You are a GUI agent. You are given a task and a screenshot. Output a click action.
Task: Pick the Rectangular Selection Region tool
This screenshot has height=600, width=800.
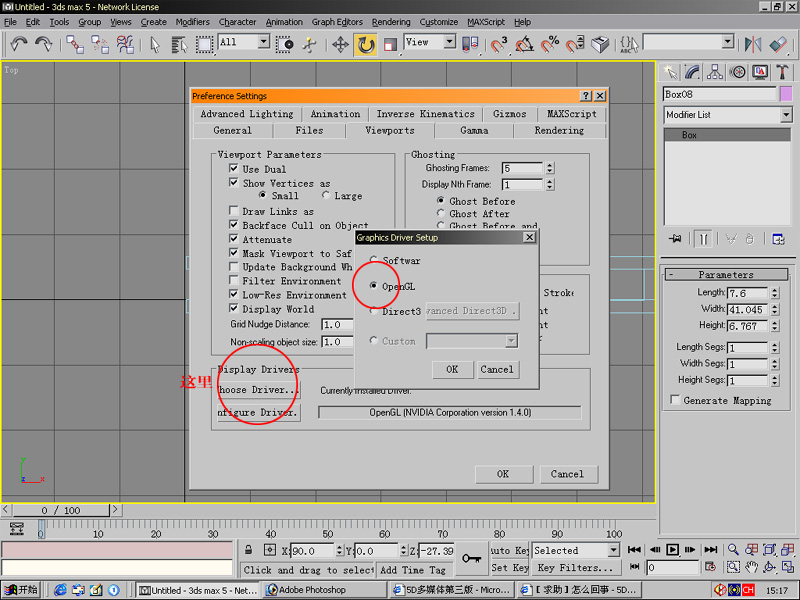point(204,45)
